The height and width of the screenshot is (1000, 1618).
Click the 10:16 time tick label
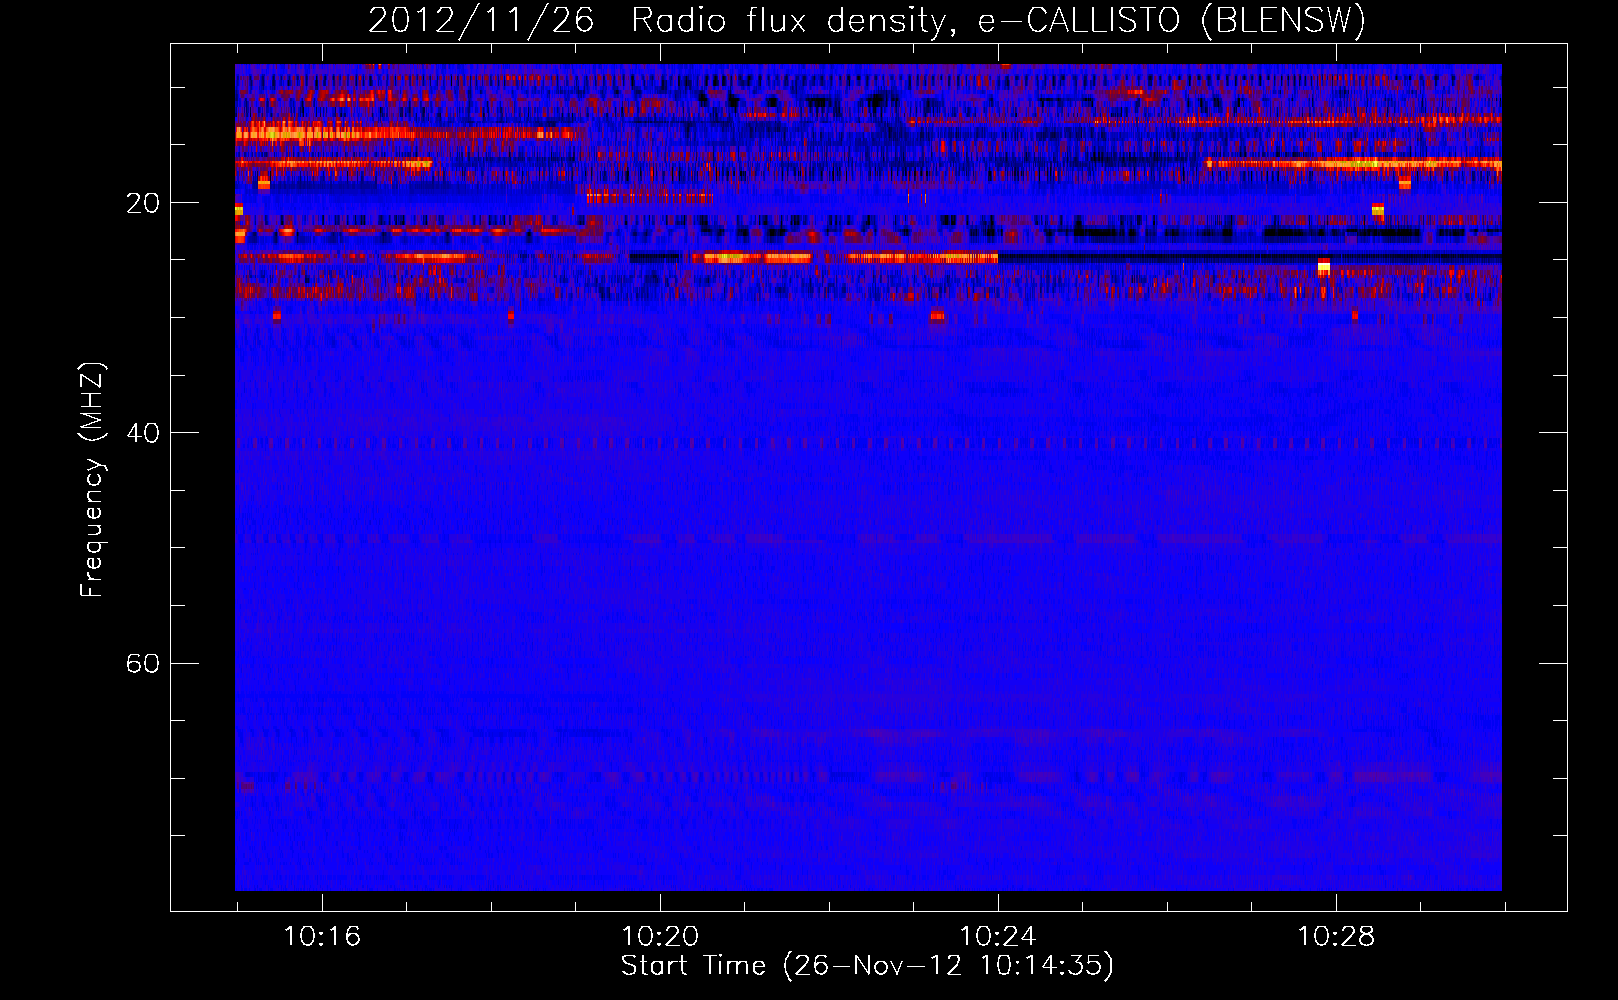point(322,937)
